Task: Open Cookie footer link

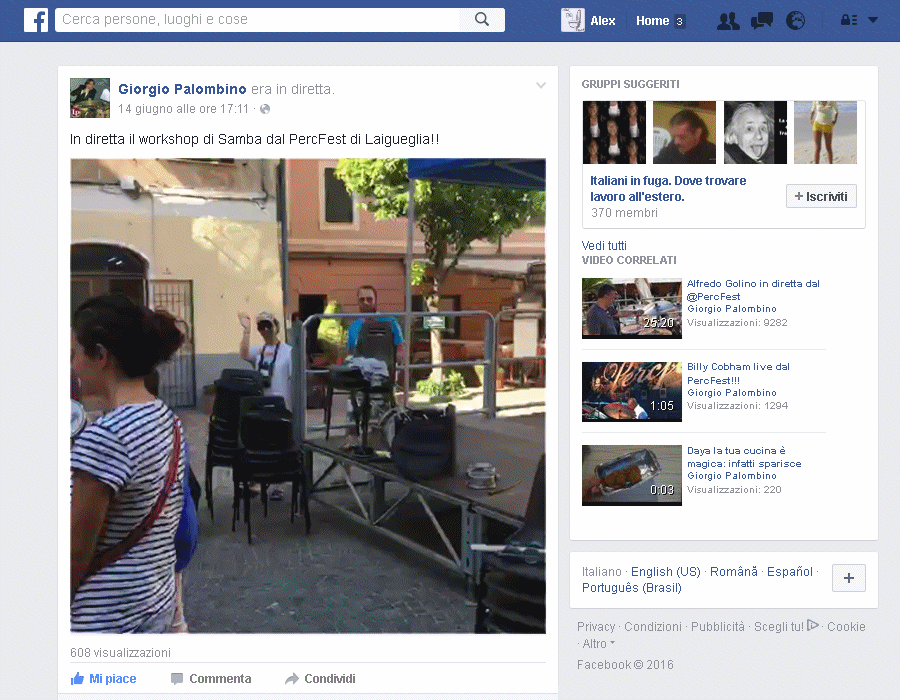Action: 846,627
